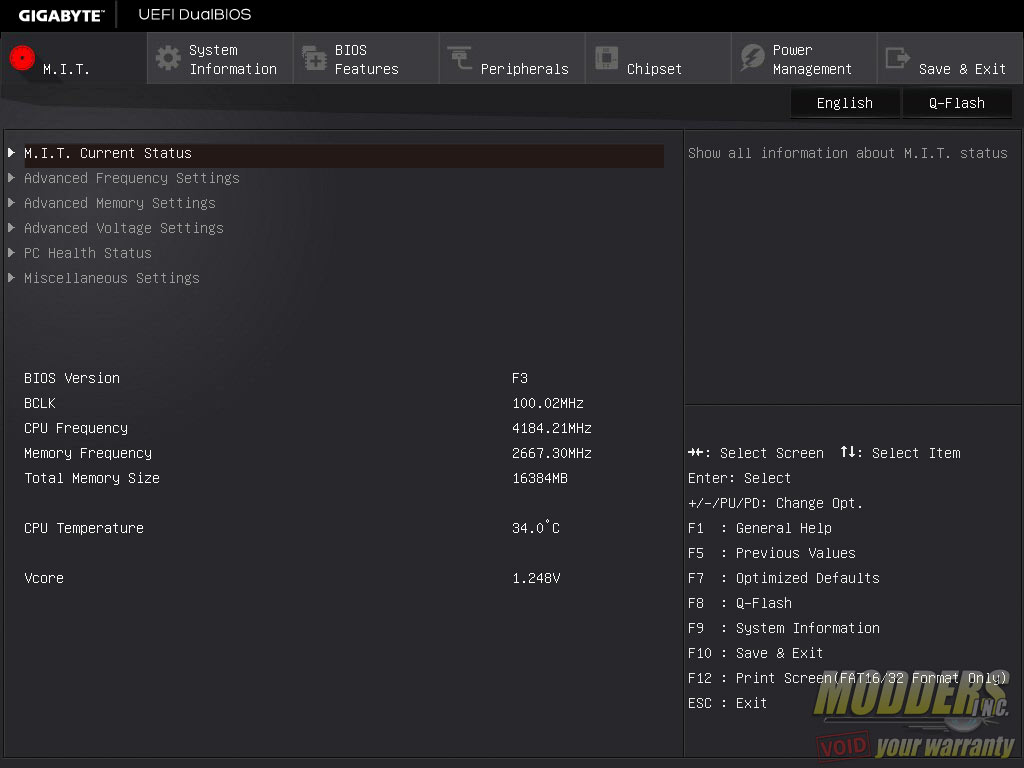Open the Power Management tab

(804, 59)
